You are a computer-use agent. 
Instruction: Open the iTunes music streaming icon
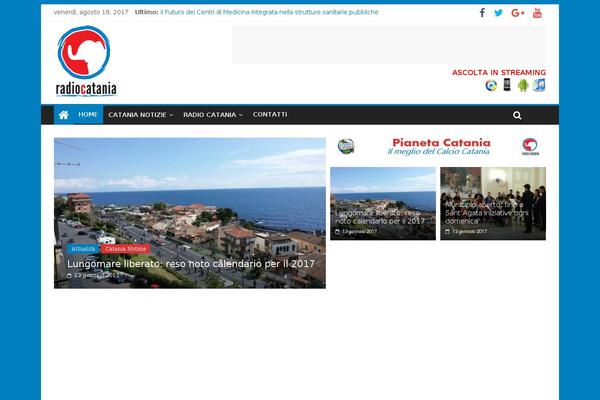[x=539, y=85]
